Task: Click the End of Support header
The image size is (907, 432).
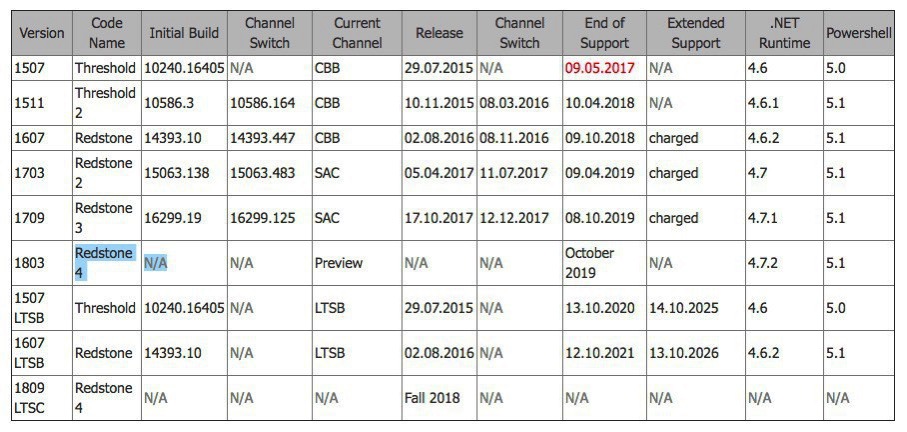Action: coord(603,33)
